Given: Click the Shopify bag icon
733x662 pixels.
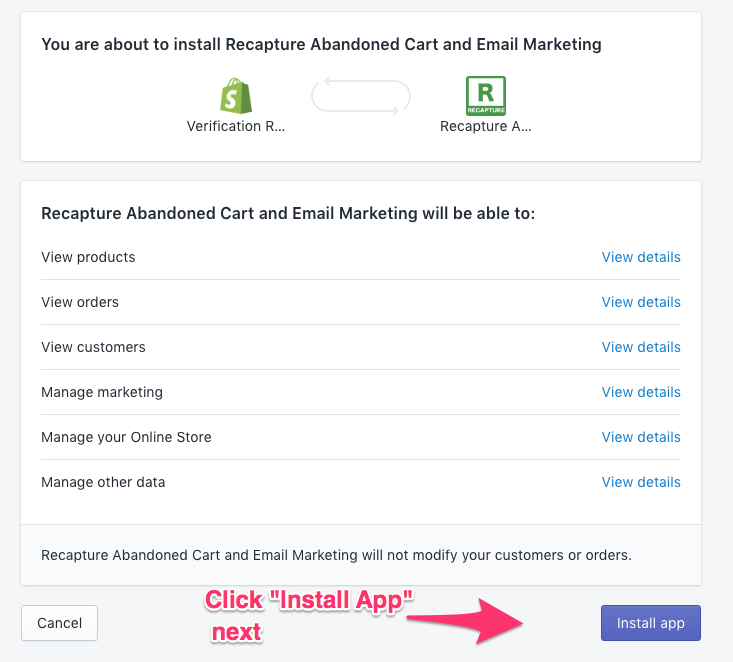Looking at the screenshot, I should [236, 96].
